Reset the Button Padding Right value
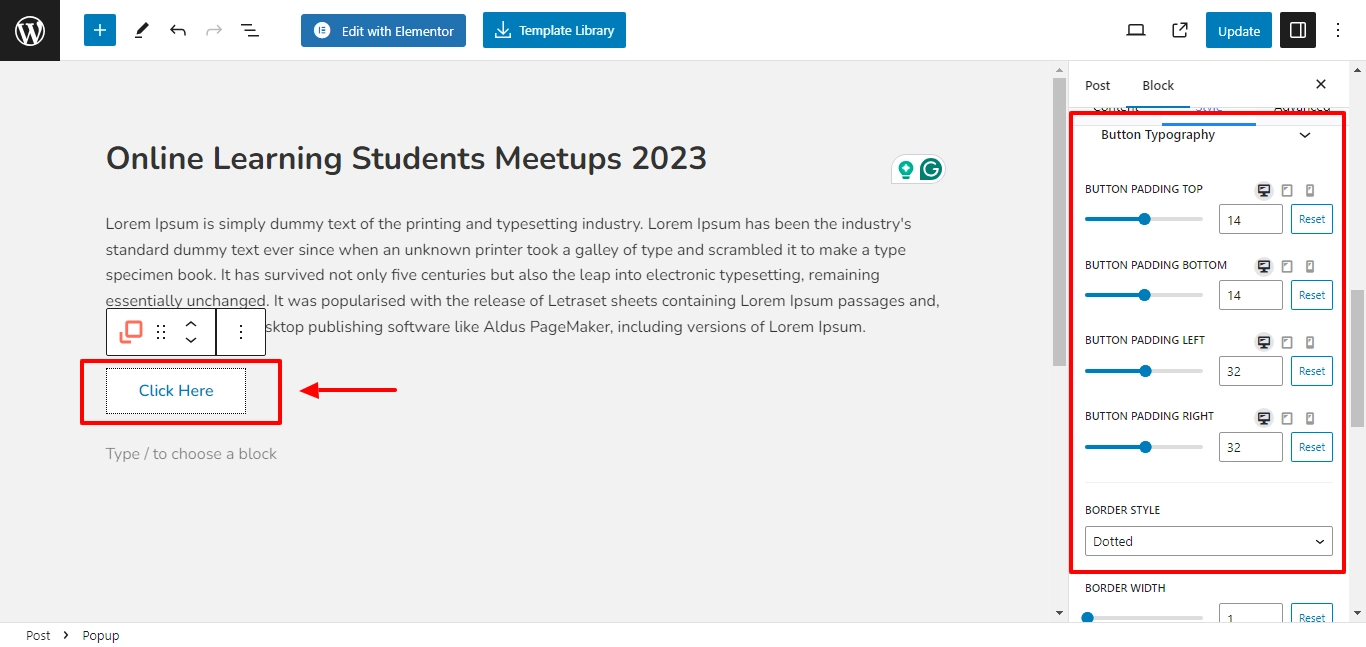Viewport: 1366px width, 647px height. pos(1312,447)
